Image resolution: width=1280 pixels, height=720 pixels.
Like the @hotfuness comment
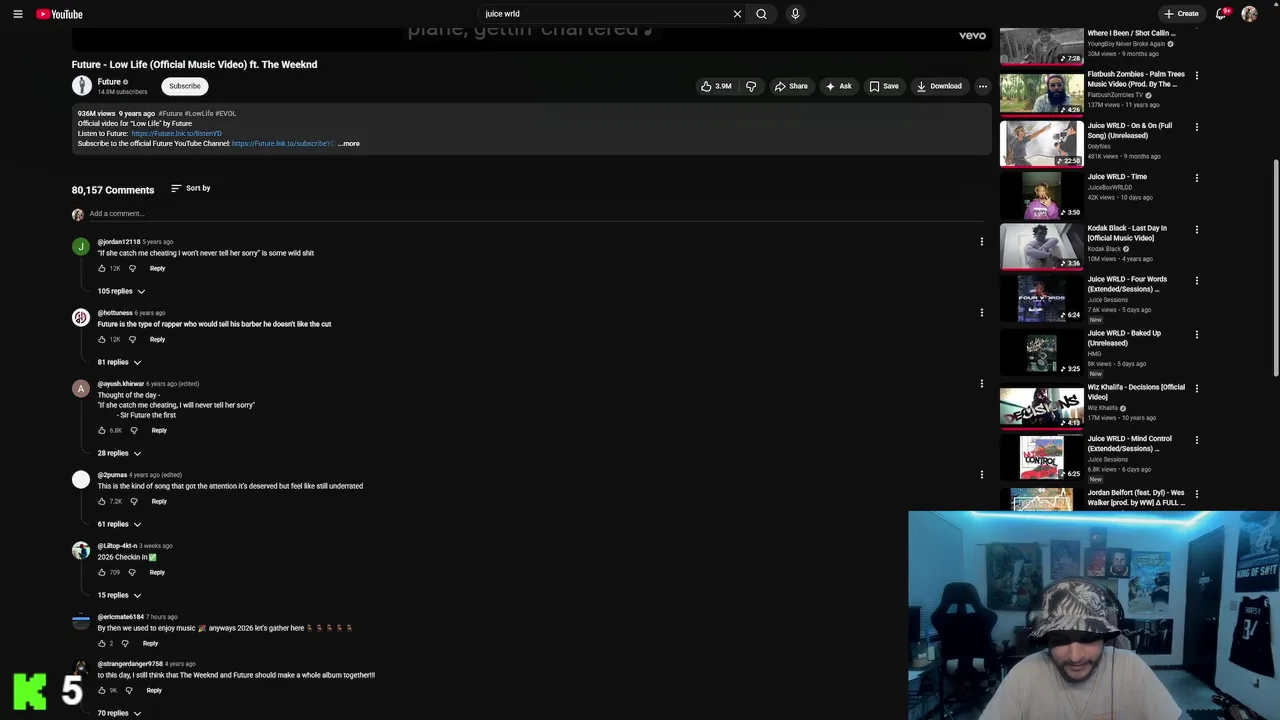(x=102, y=340)
